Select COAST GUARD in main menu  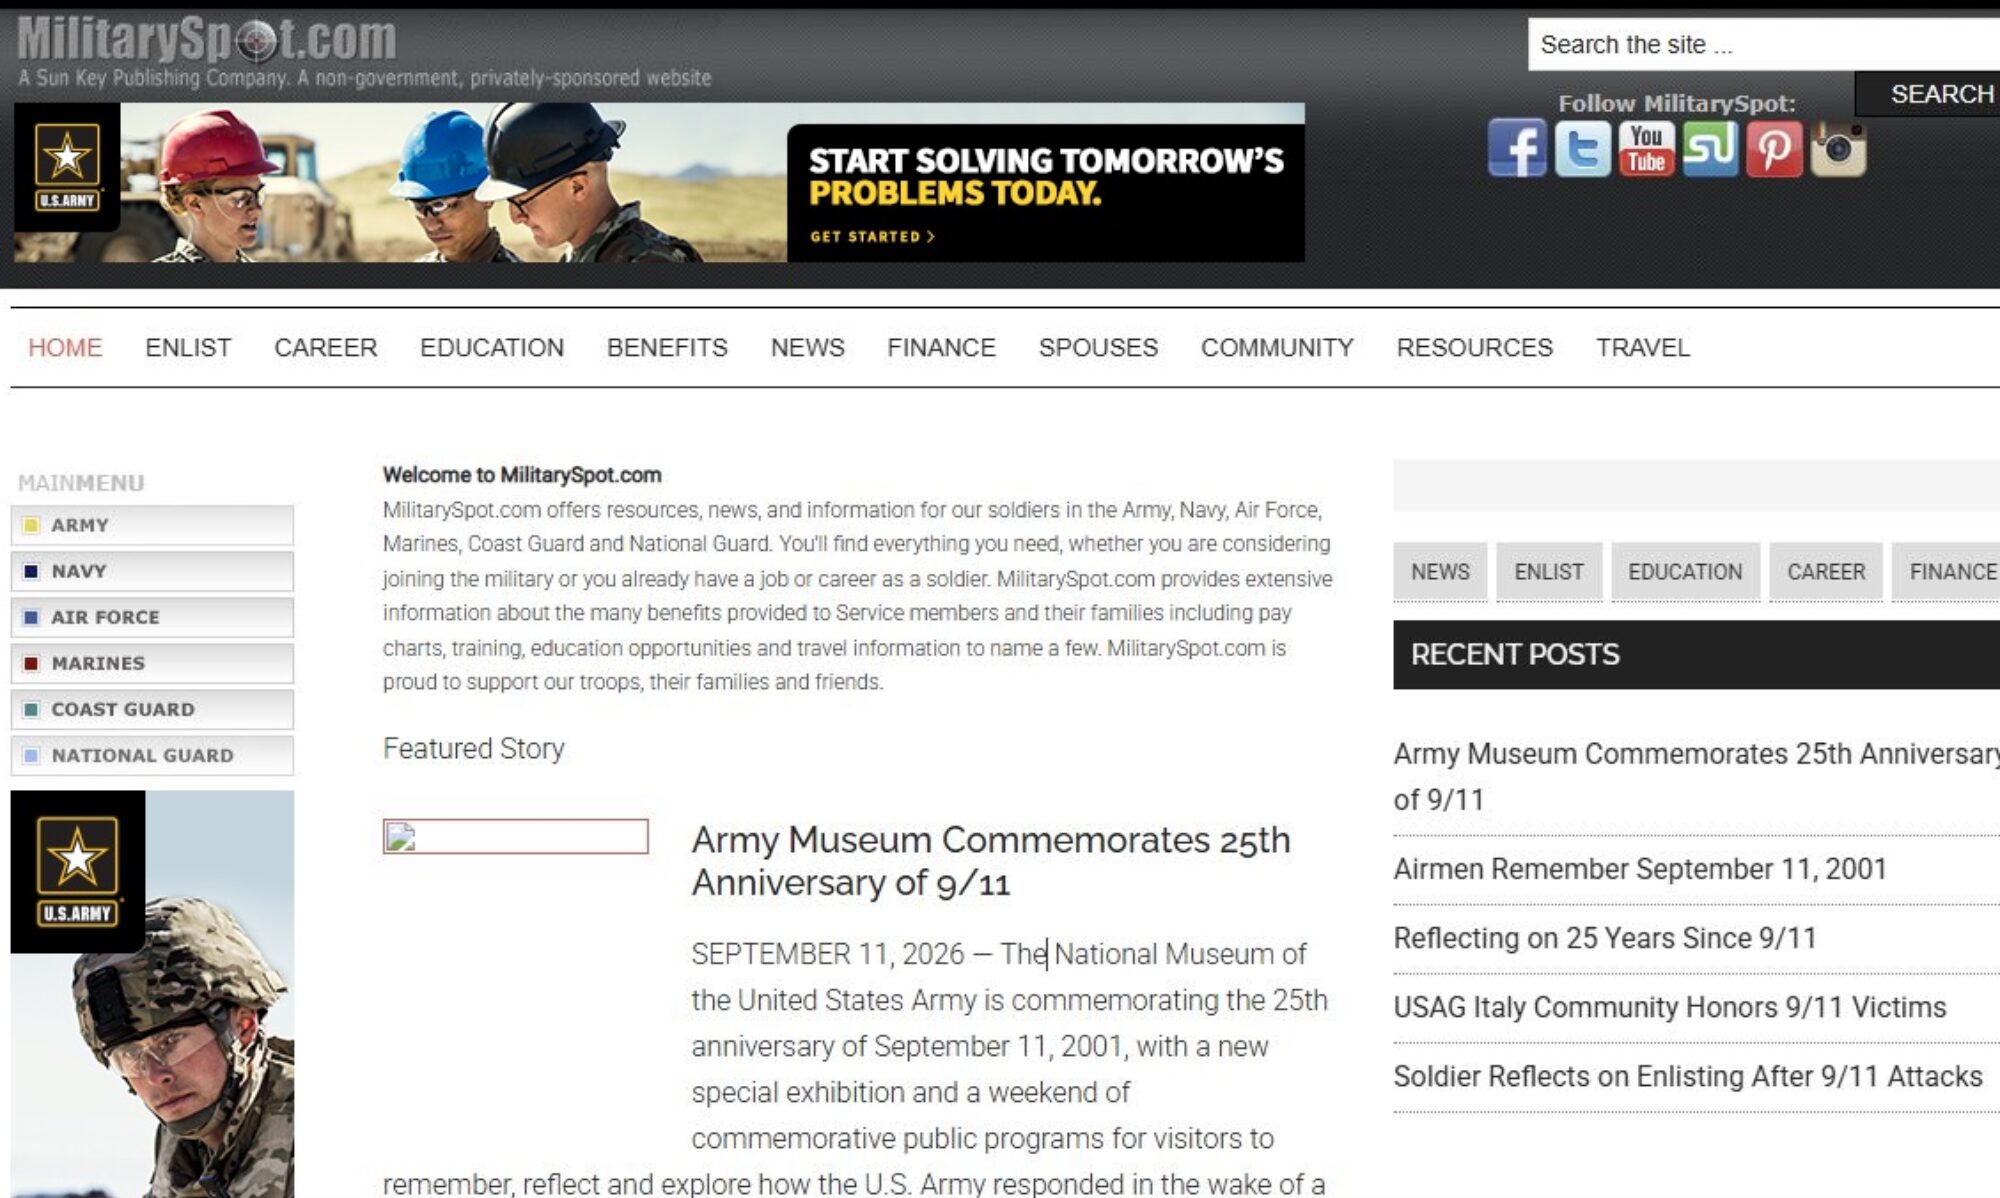point(152,709)
